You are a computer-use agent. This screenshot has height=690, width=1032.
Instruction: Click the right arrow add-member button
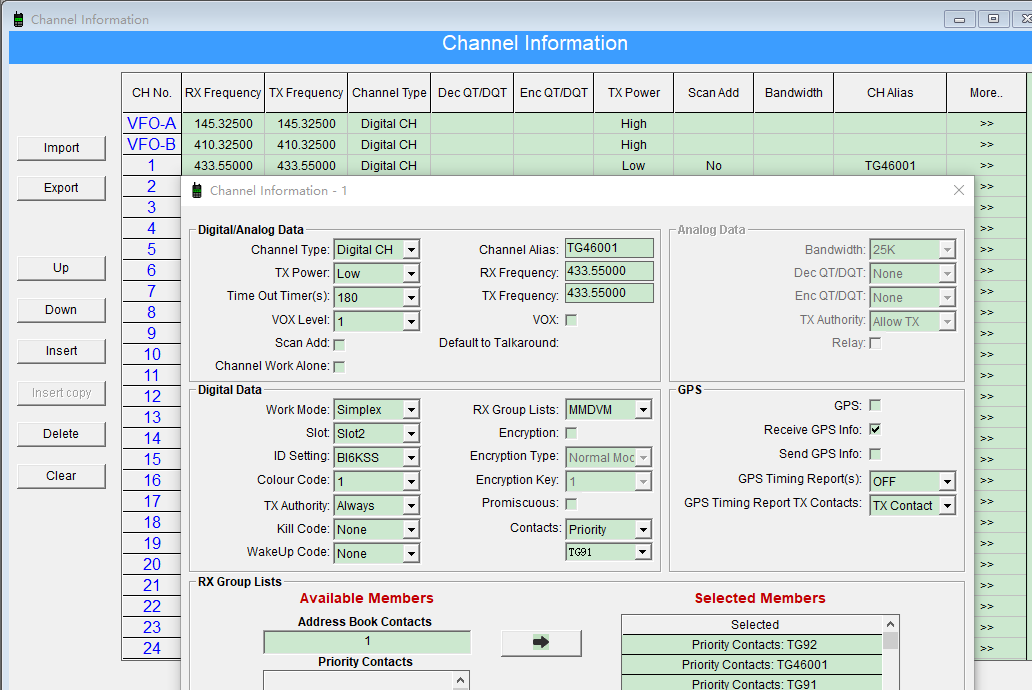541,643
